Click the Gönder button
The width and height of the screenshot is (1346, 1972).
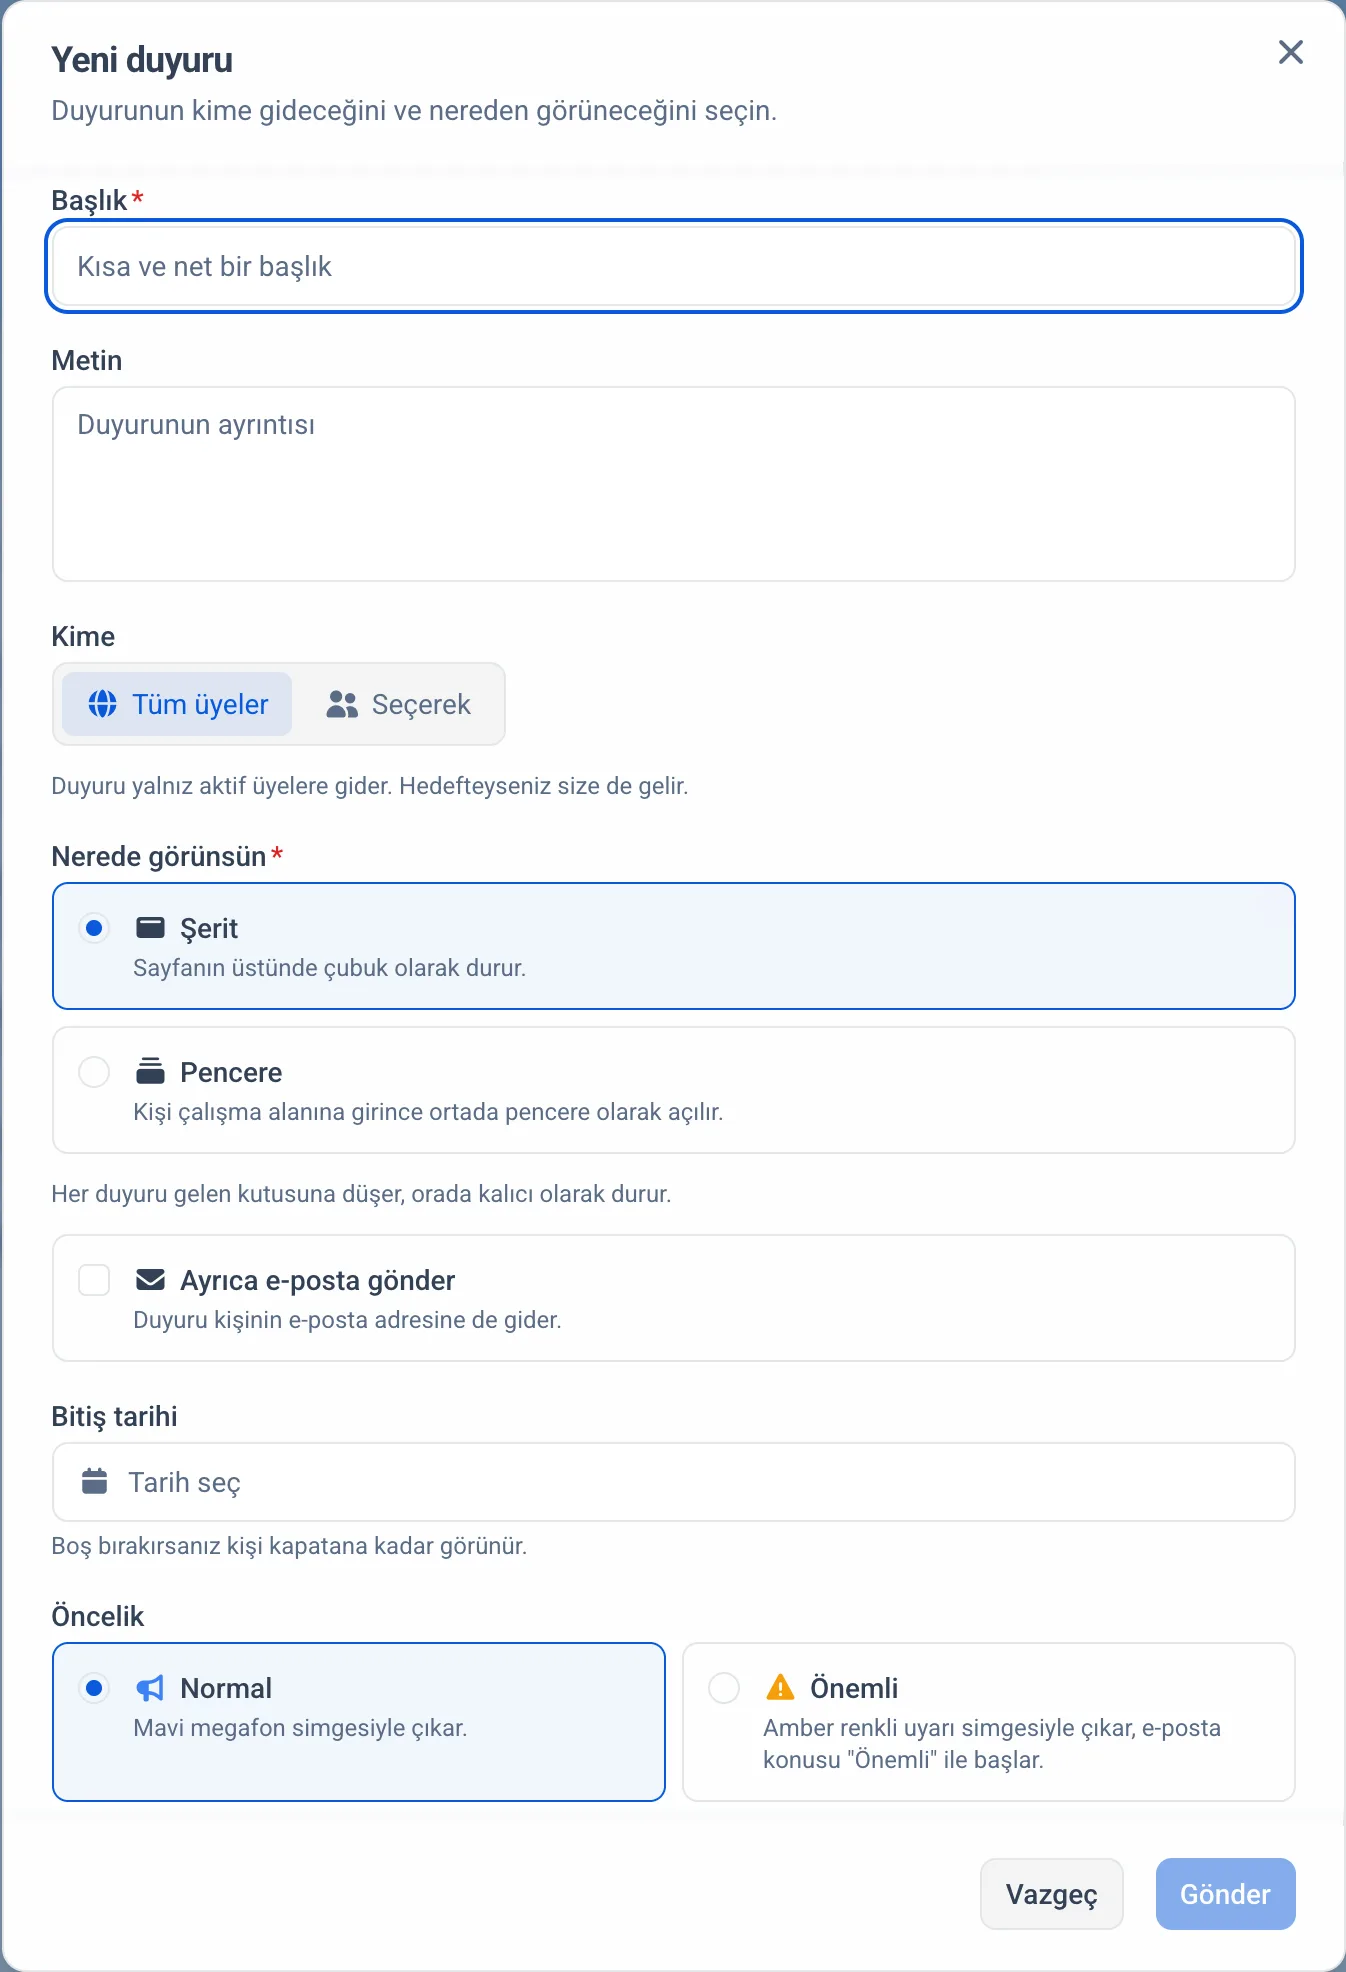1226,1894
